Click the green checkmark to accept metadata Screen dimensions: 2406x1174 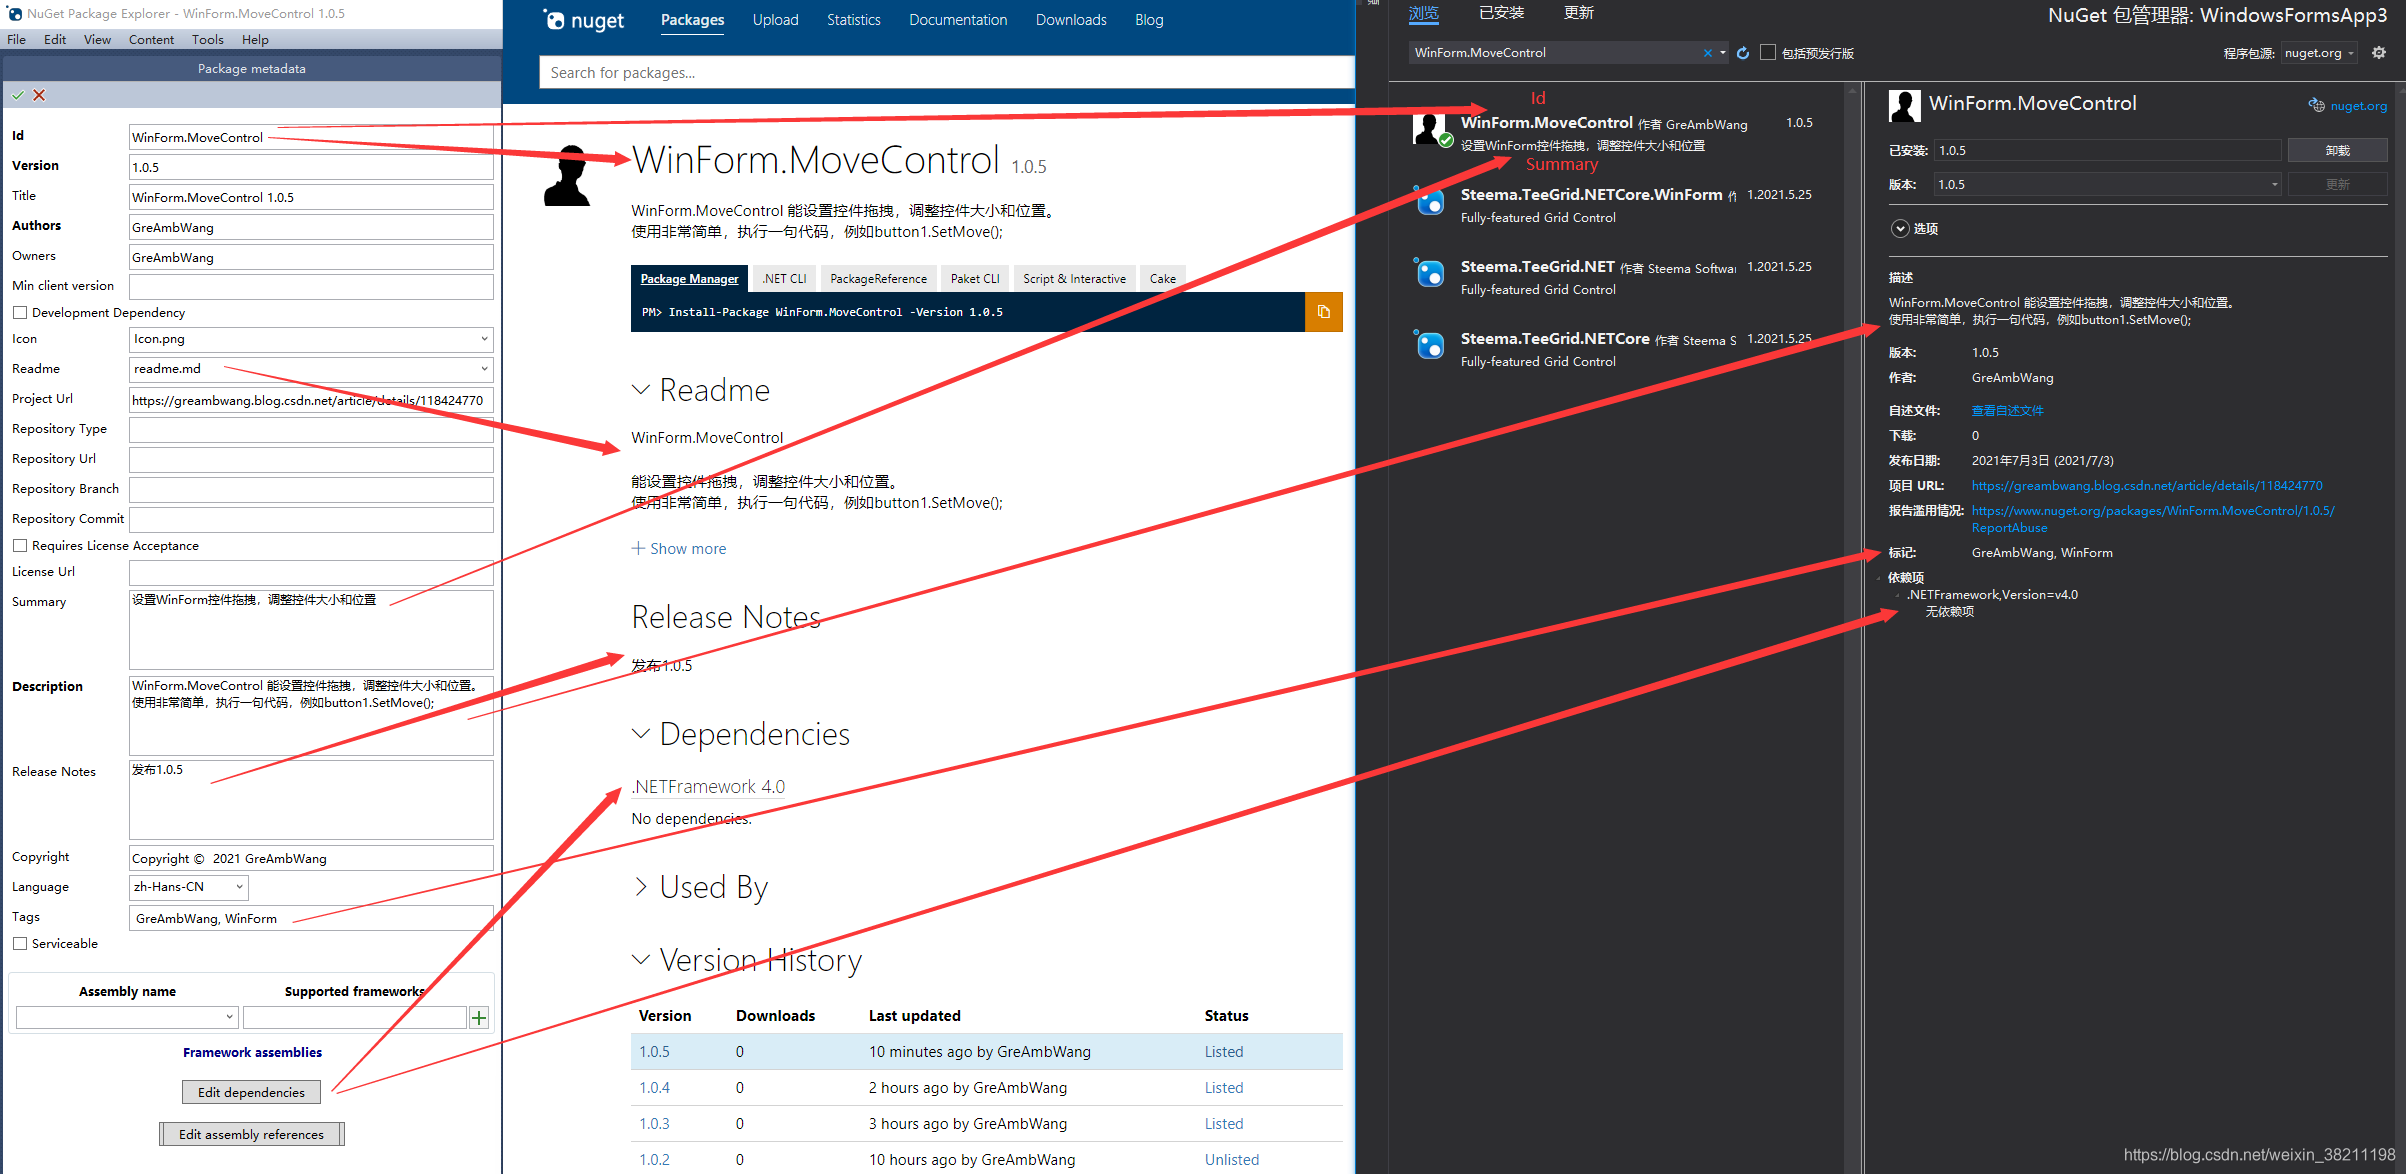18,95
